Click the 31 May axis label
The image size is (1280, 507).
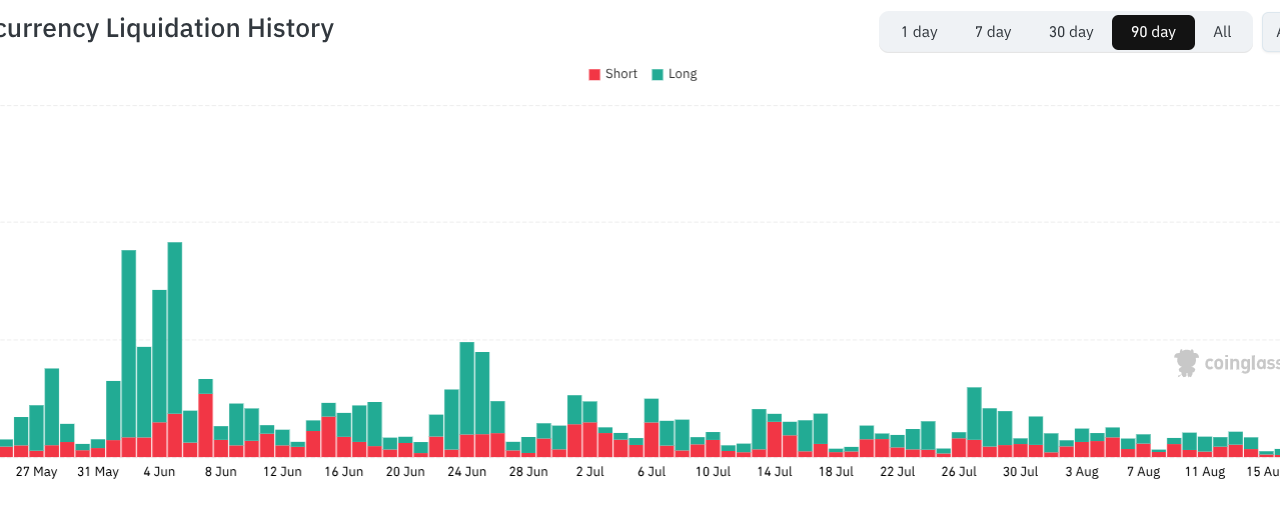pyautogui.click(x=98, y=472)
